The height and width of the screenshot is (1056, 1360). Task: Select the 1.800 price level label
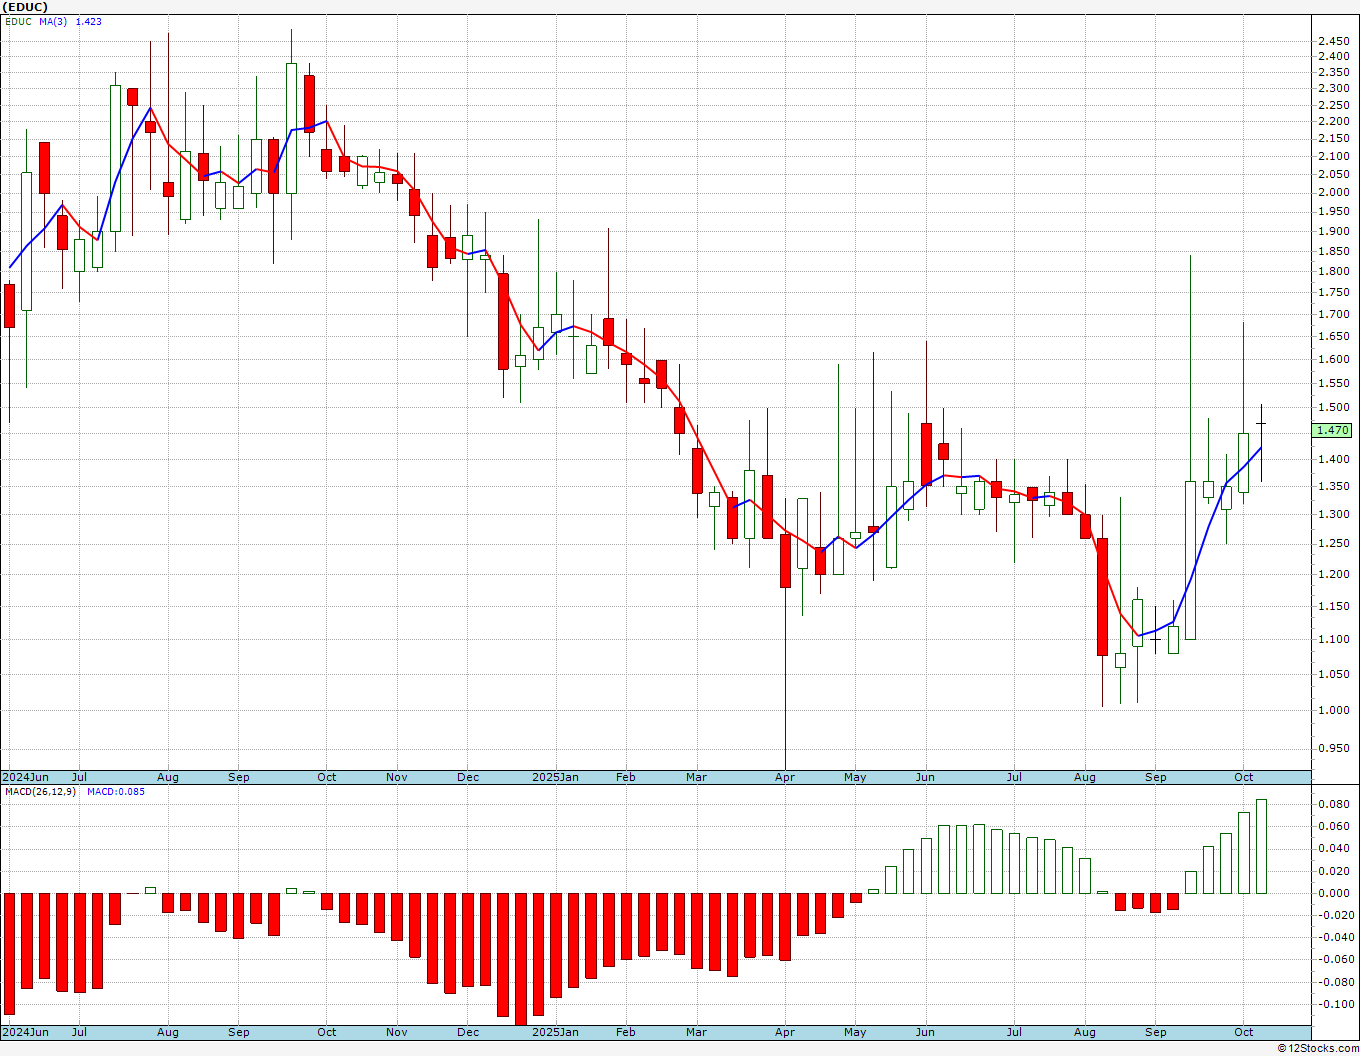click(1333, 271)
